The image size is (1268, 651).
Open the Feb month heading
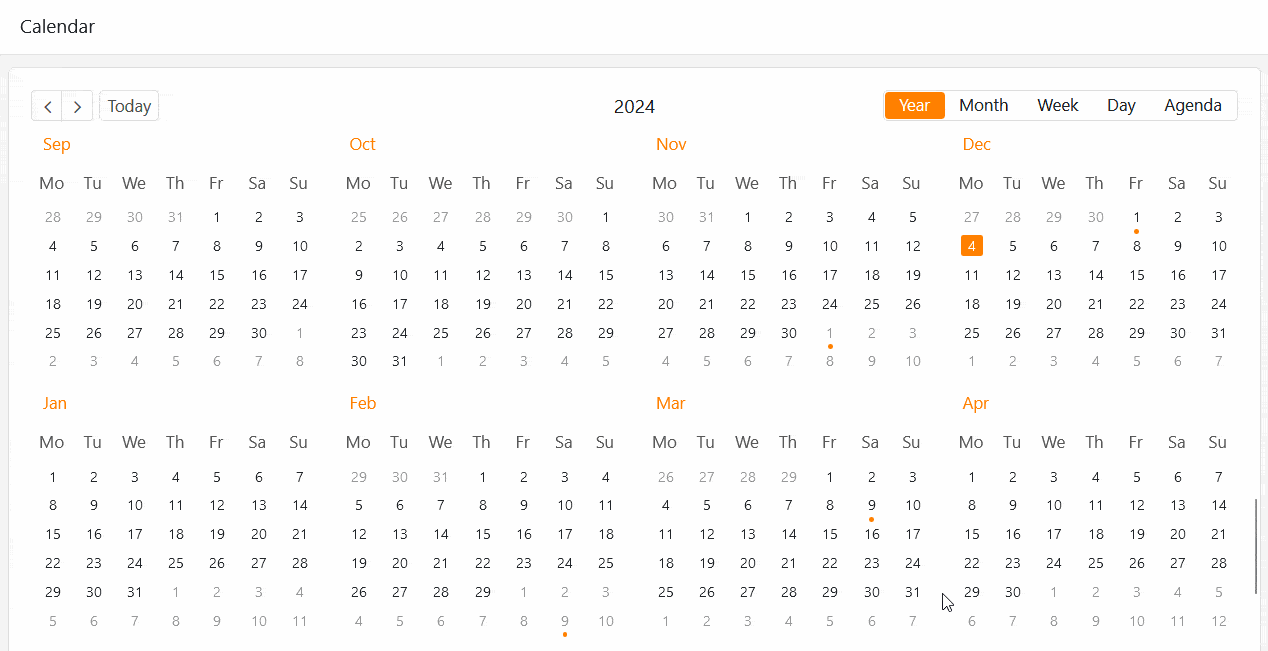[363, 403]
